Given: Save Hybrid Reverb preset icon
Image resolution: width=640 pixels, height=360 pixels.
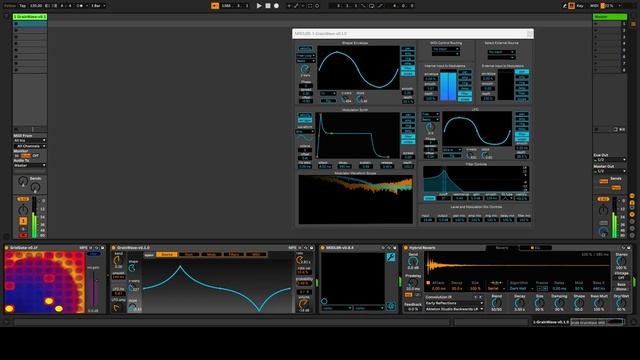Looking at the screenshot, I should (629, 248).
